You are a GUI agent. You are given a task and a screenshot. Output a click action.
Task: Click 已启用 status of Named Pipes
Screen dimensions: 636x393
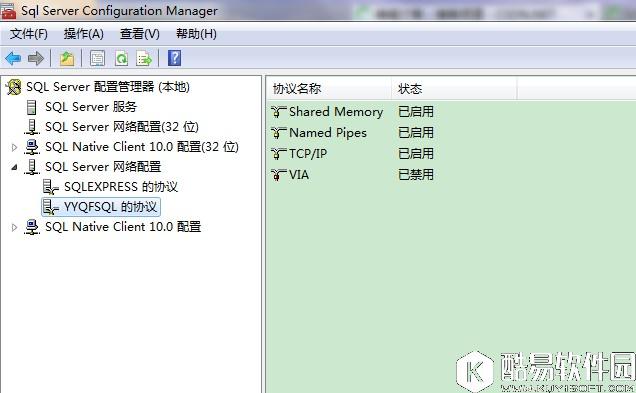[x=416, y=133]
